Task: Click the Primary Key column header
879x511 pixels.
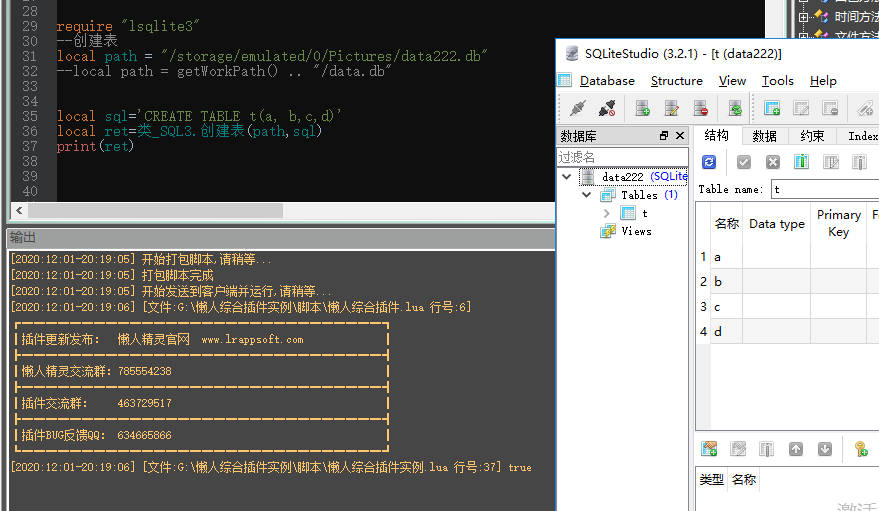Action: click(x=839, y=224)
